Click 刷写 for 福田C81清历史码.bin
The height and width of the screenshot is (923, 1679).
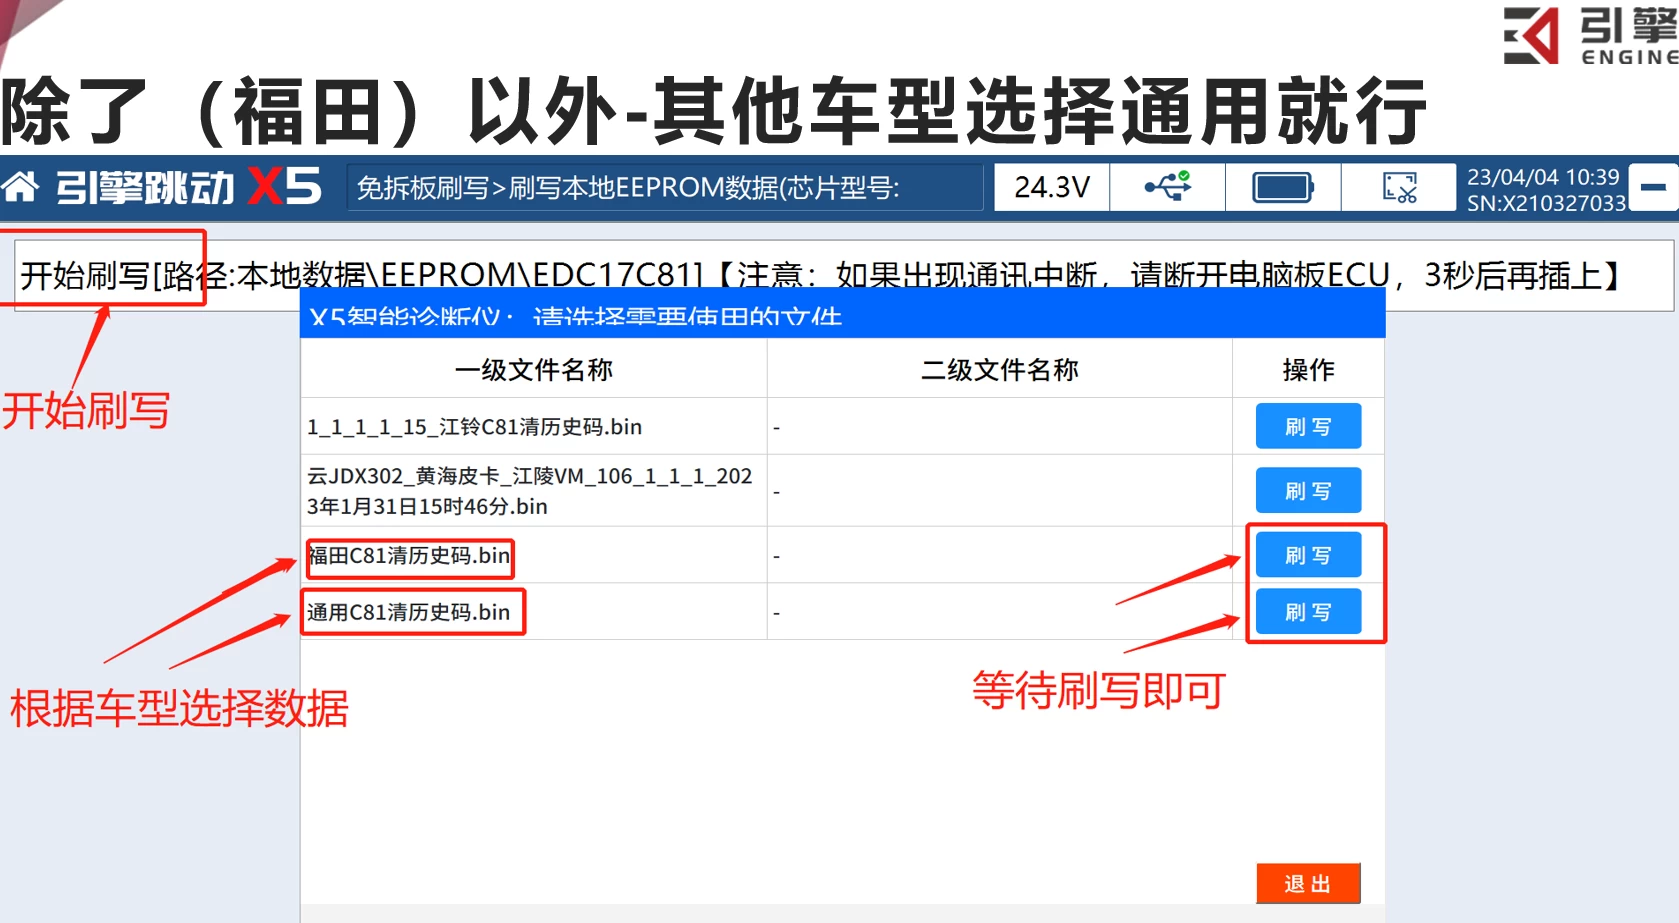click(1308, 554)
